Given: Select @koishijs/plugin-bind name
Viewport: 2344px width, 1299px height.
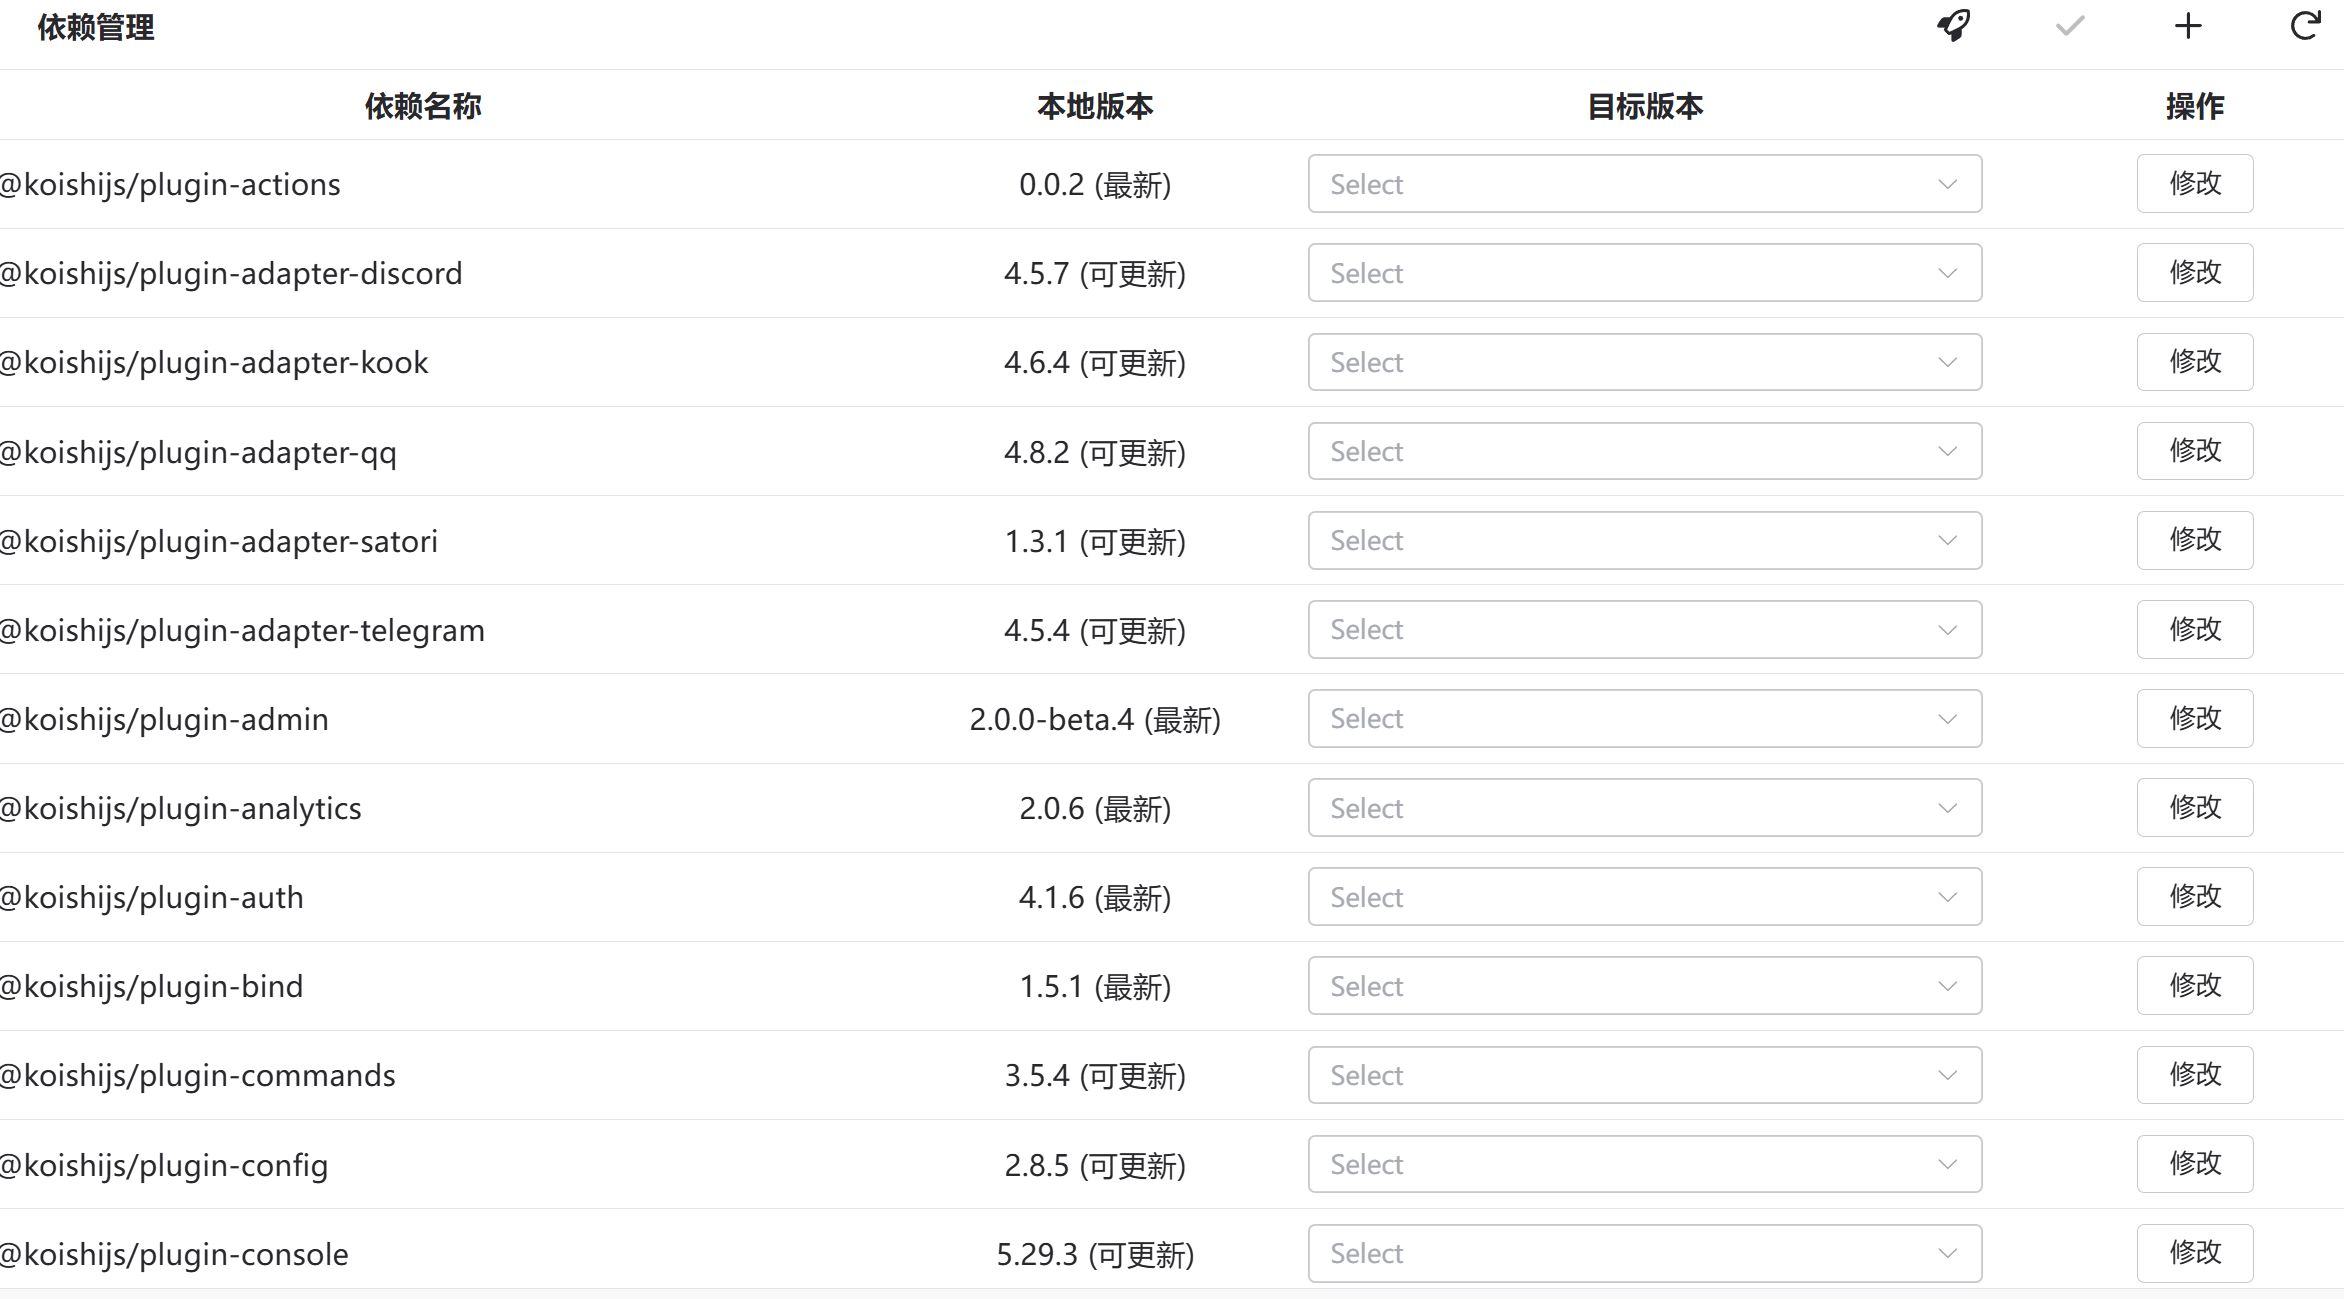Looking at the screenshot, I should click(152, 987).
